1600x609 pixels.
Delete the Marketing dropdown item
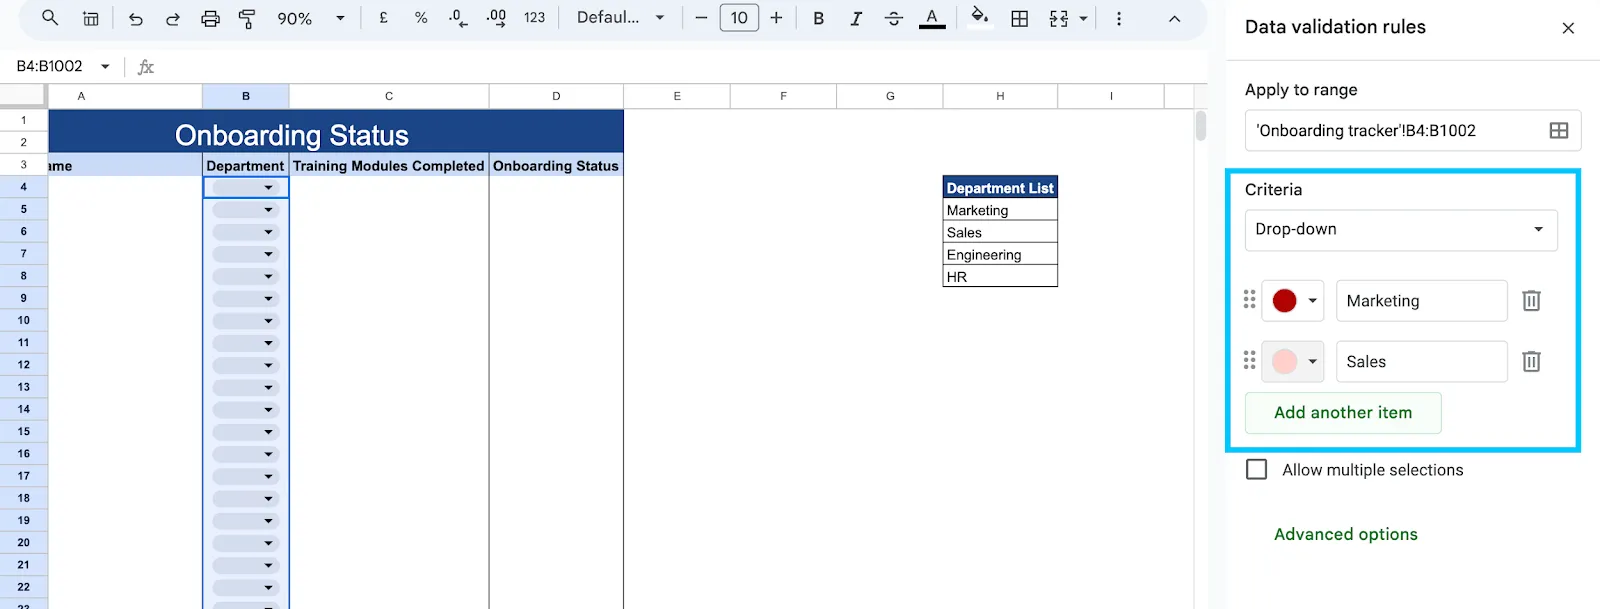[1531, 300]
